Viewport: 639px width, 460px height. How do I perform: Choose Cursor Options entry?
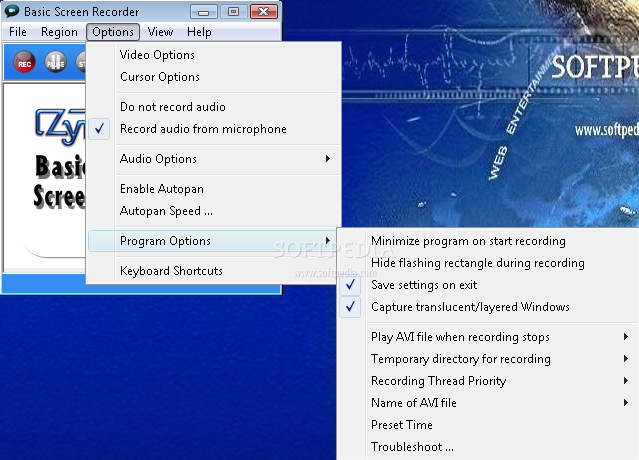click(x=215, y=77)
